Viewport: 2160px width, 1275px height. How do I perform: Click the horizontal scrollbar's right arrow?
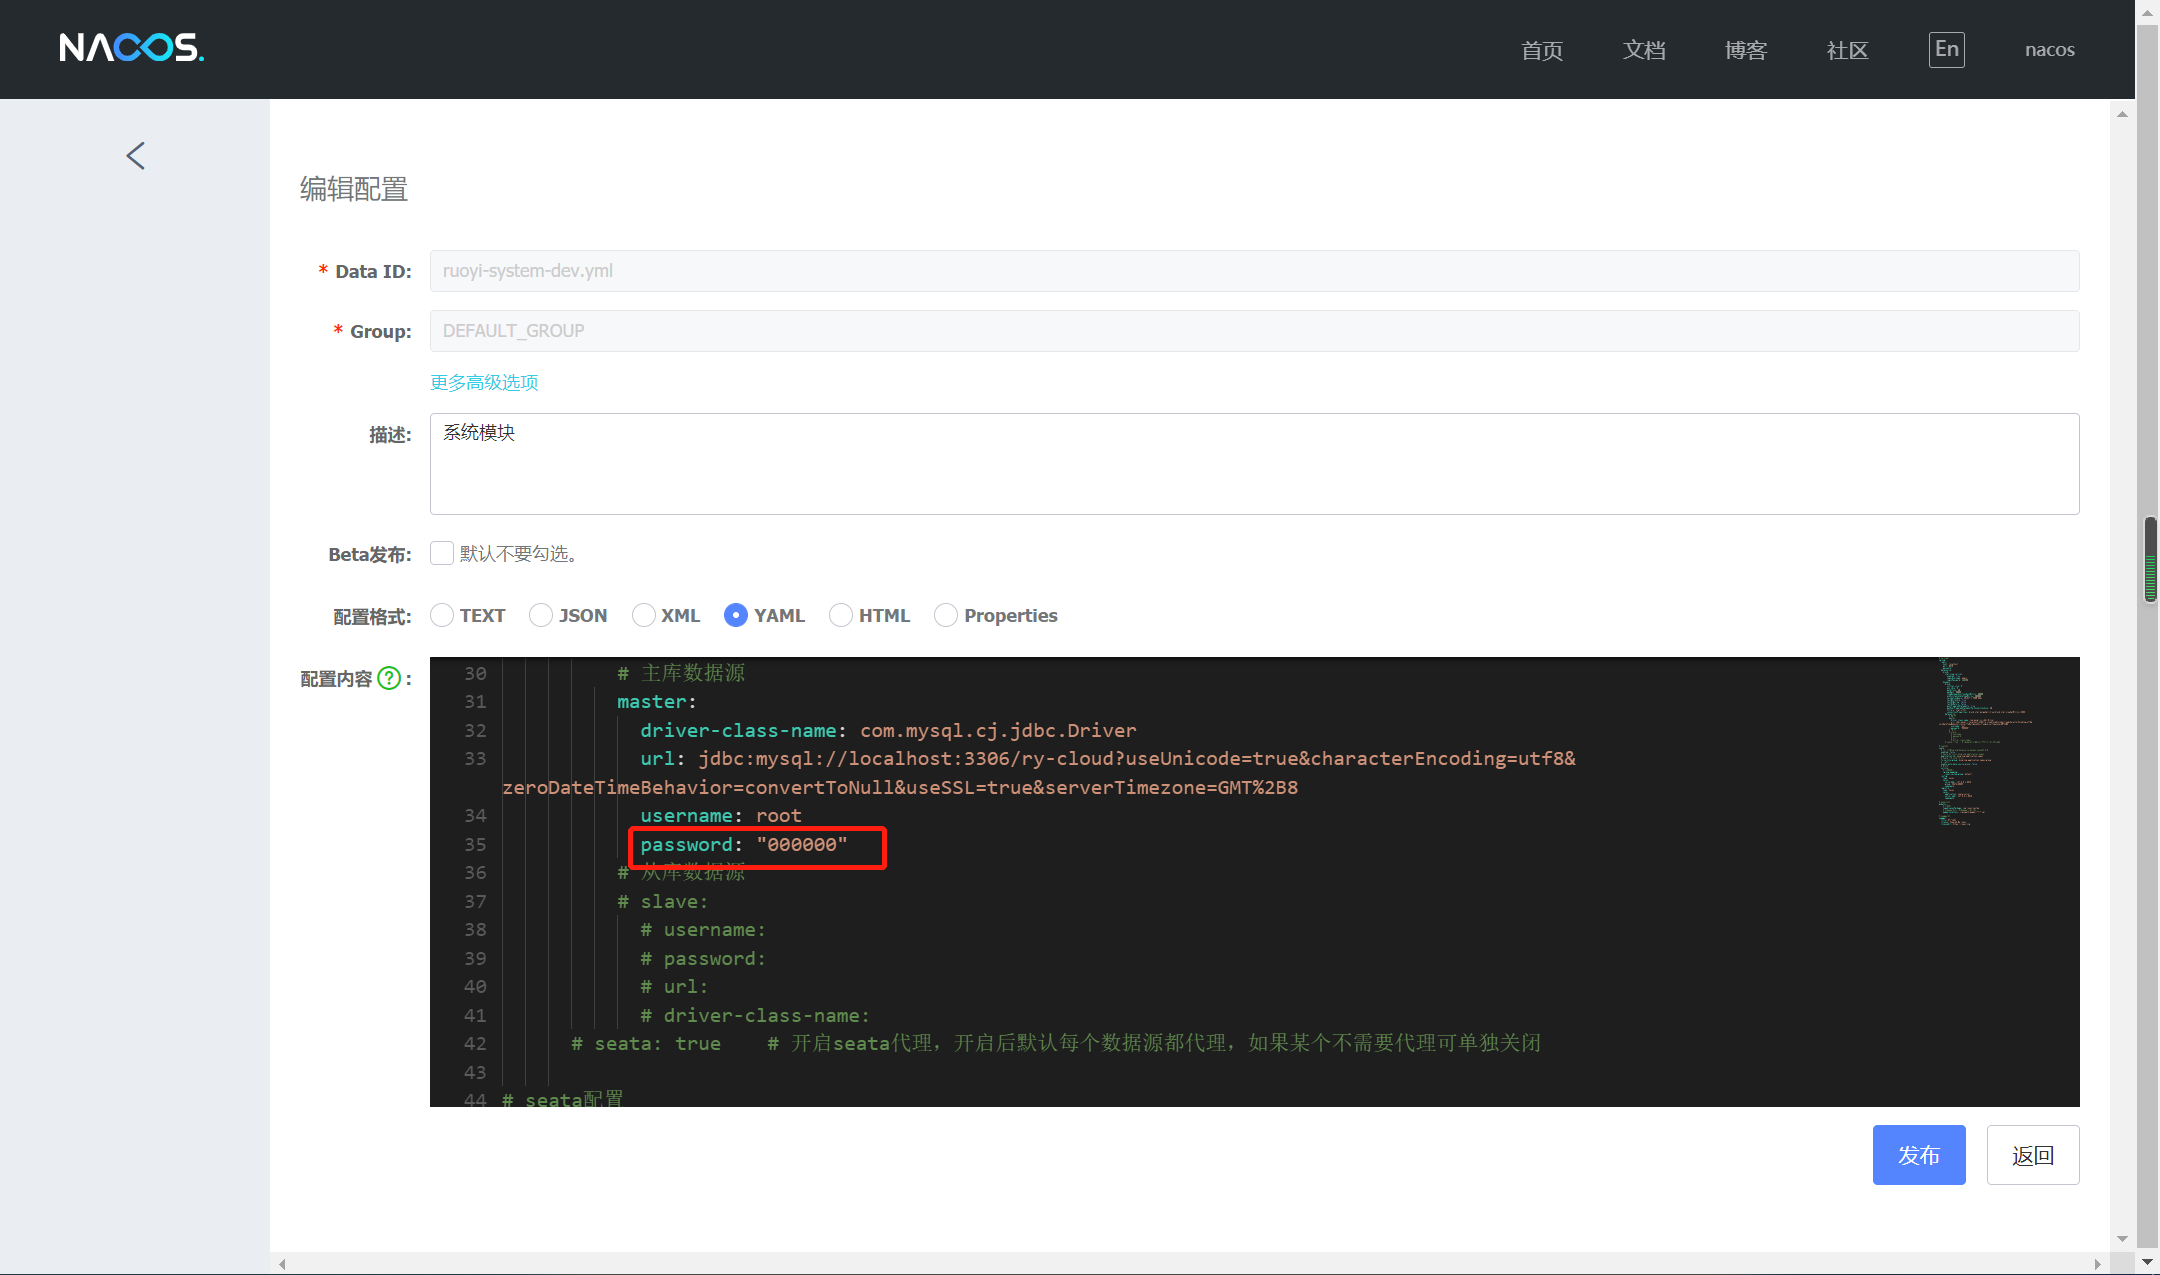point(2097,1264)
